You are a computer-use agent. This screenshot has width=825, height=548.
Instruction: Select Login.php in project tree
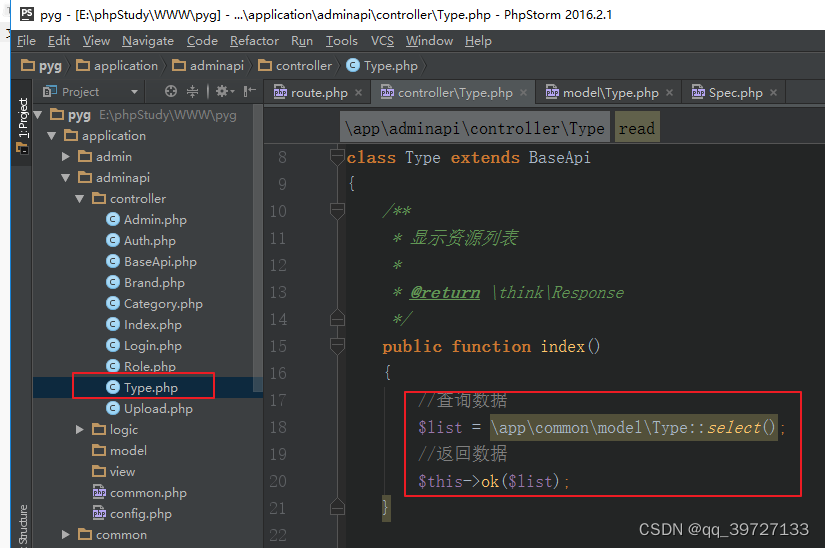pyautogui.click(x=144, y=346)
